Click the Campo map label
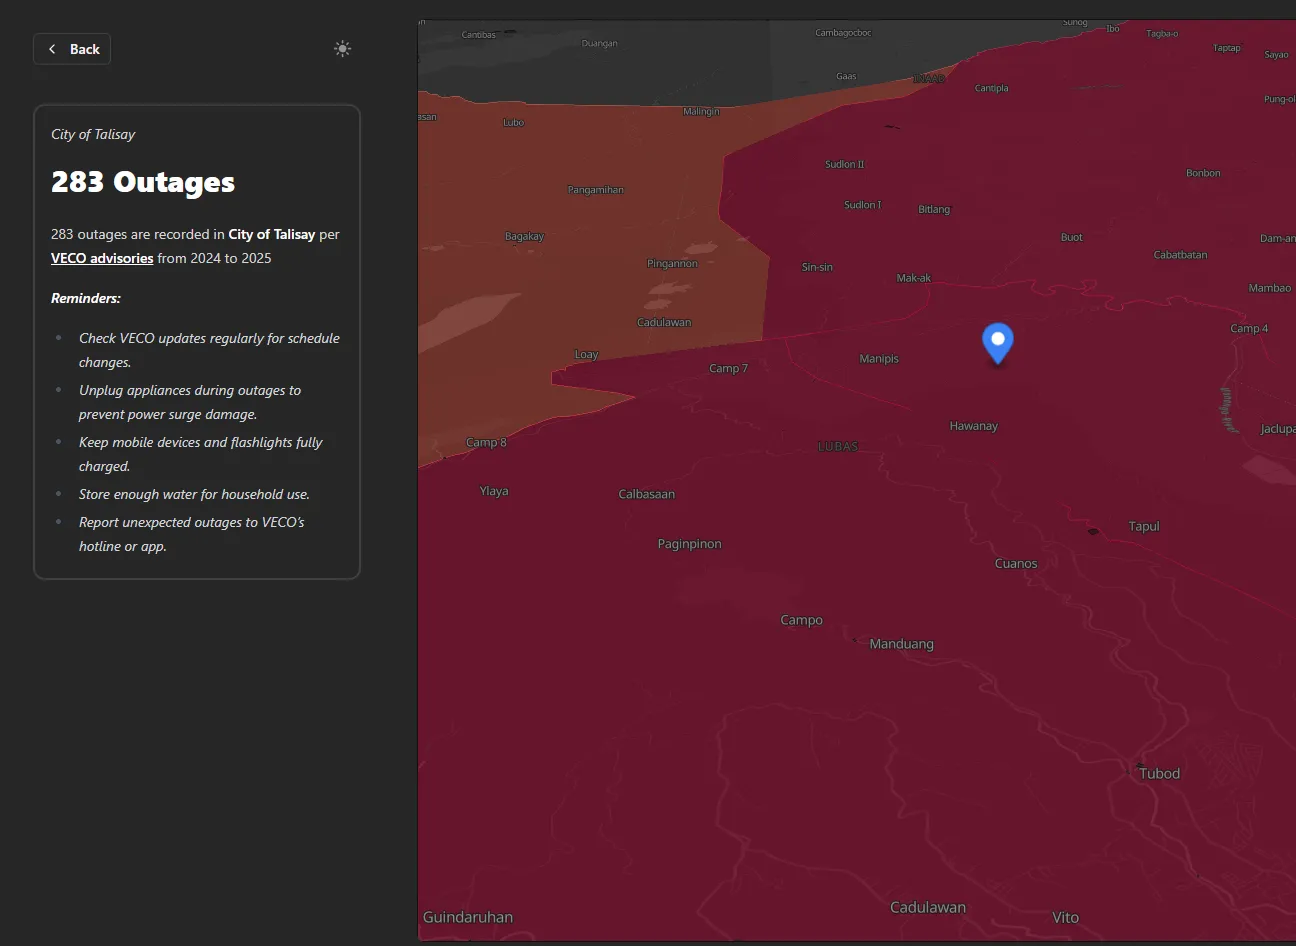The image size is (1296, 946). point(801,620)
